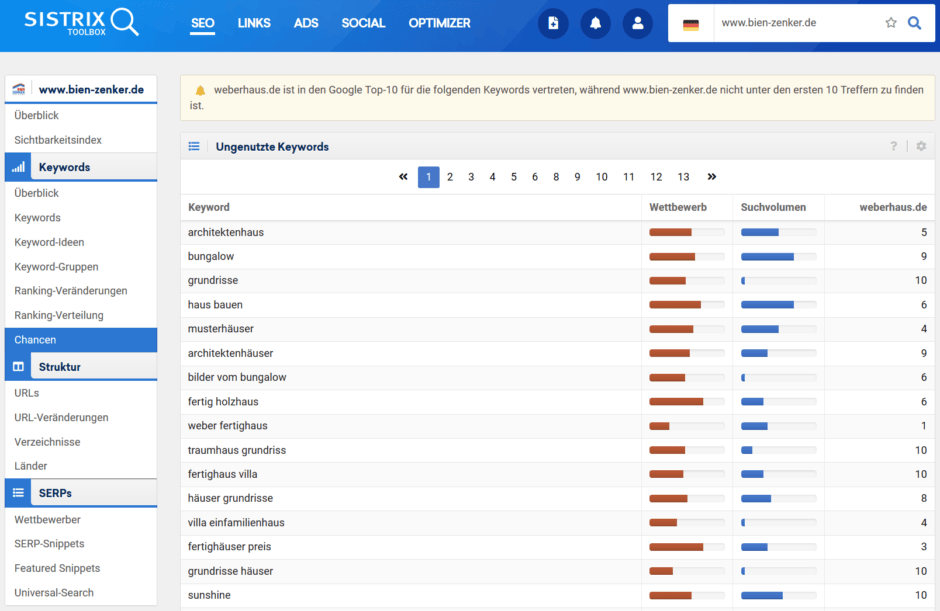This screenshot has width=940, height=611.
Task: Open the help question mark icon
Action: [x=893, y=146]
